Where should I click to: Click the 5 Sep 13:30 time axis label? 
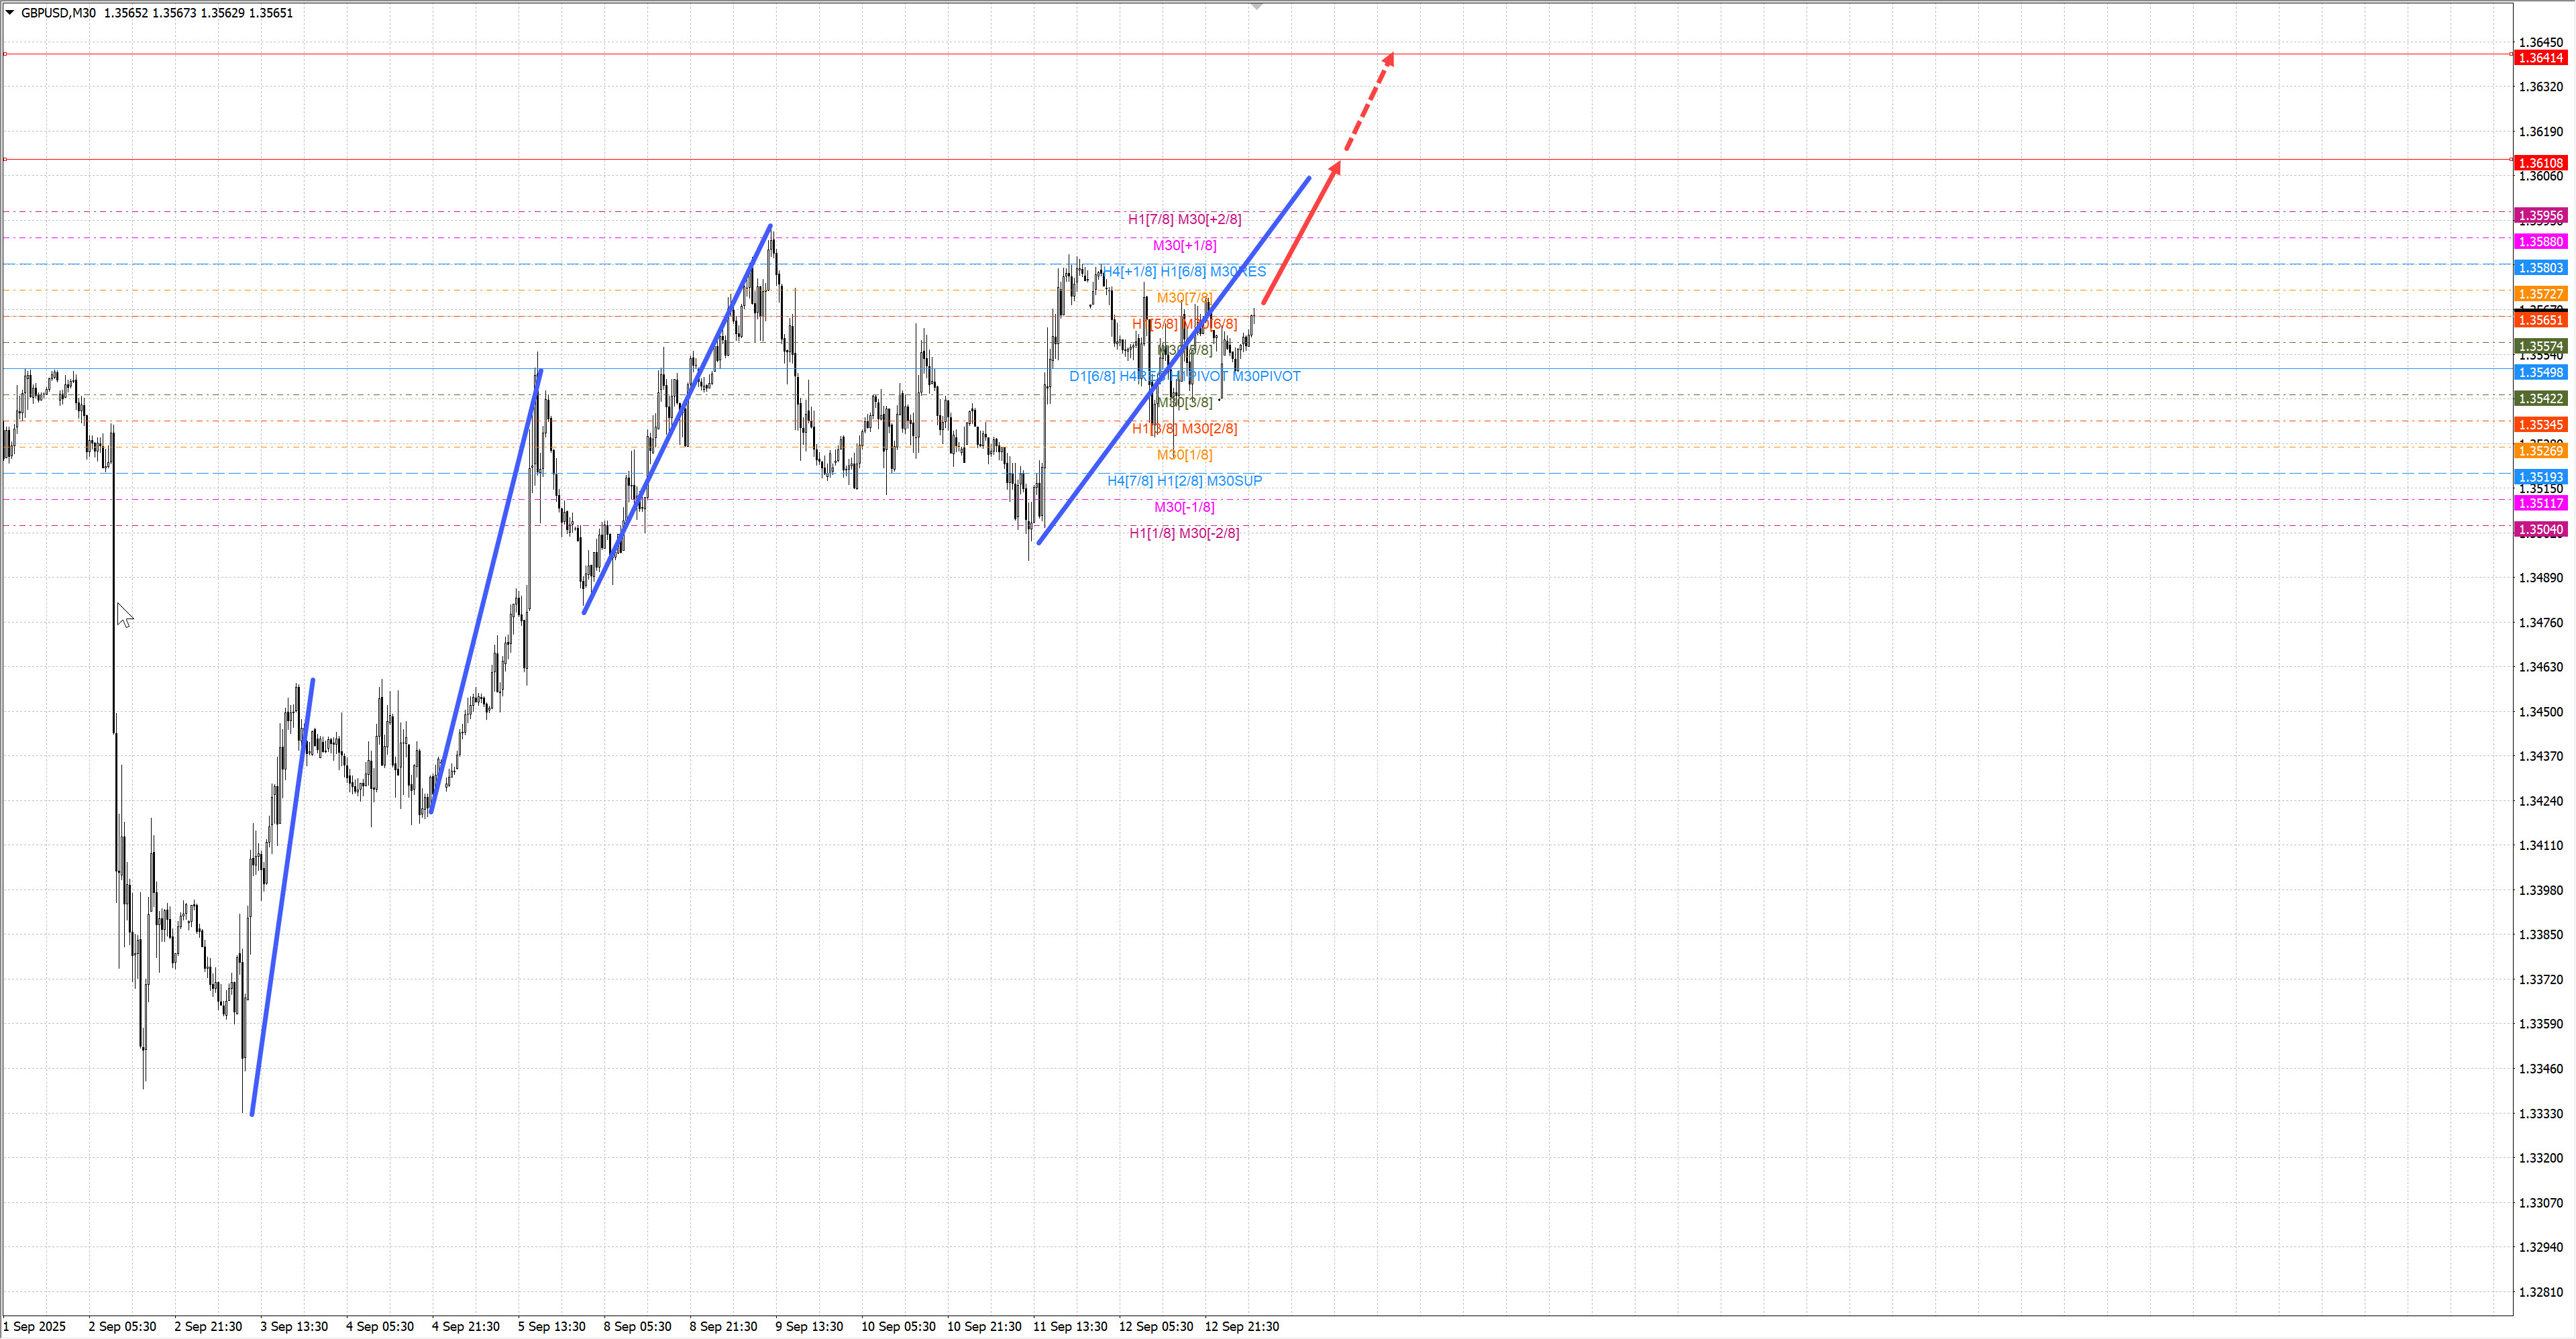(x=551, y=1326)
